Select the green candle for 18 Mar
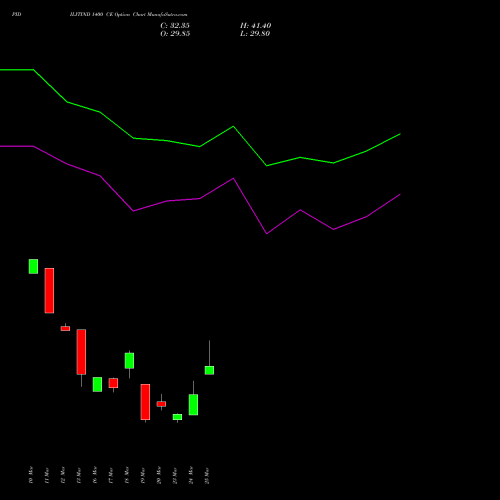The image size is (500, 500). [129, 361]
